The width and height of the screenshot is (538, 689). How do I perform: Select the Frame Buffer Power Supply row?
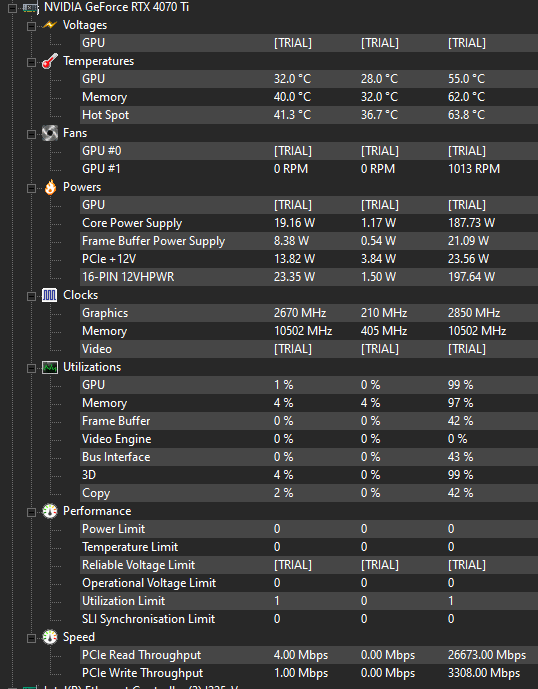point(309,241)
